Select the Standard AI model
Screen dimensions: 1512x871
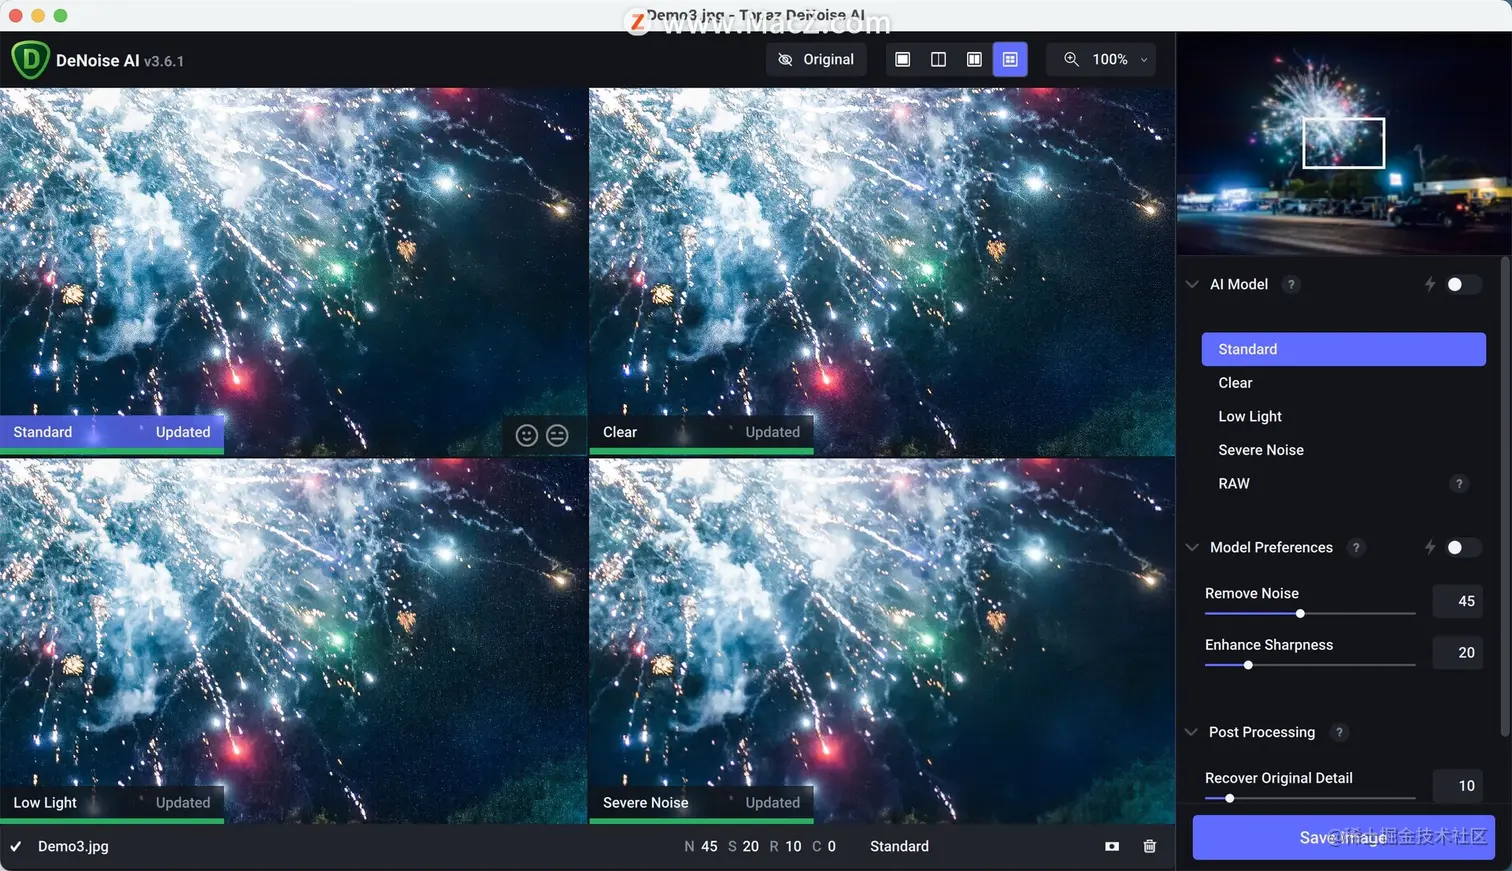click(1343, 349)
